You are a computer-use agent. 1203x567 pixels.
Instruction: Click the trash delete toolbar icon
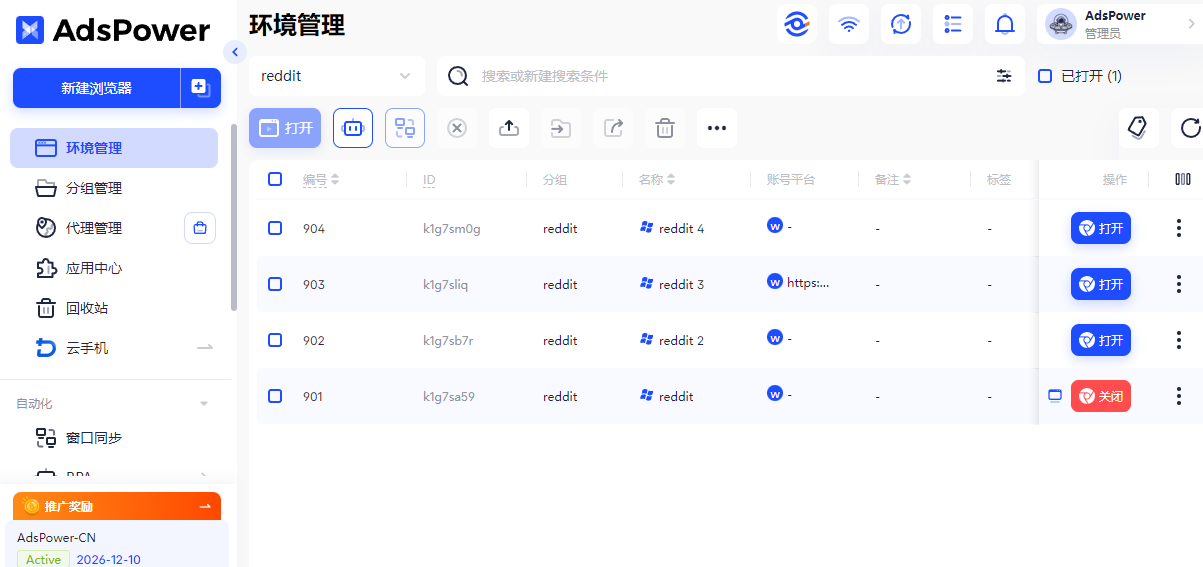pyautogui.click(x=665, y=128)
